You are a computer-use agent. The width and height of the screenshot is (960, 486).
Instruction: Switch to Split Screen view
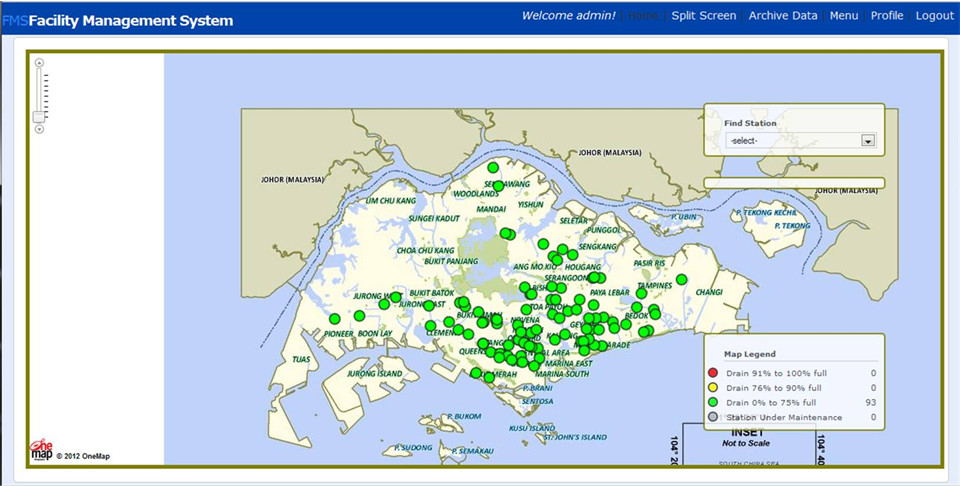tap(703, 16)
